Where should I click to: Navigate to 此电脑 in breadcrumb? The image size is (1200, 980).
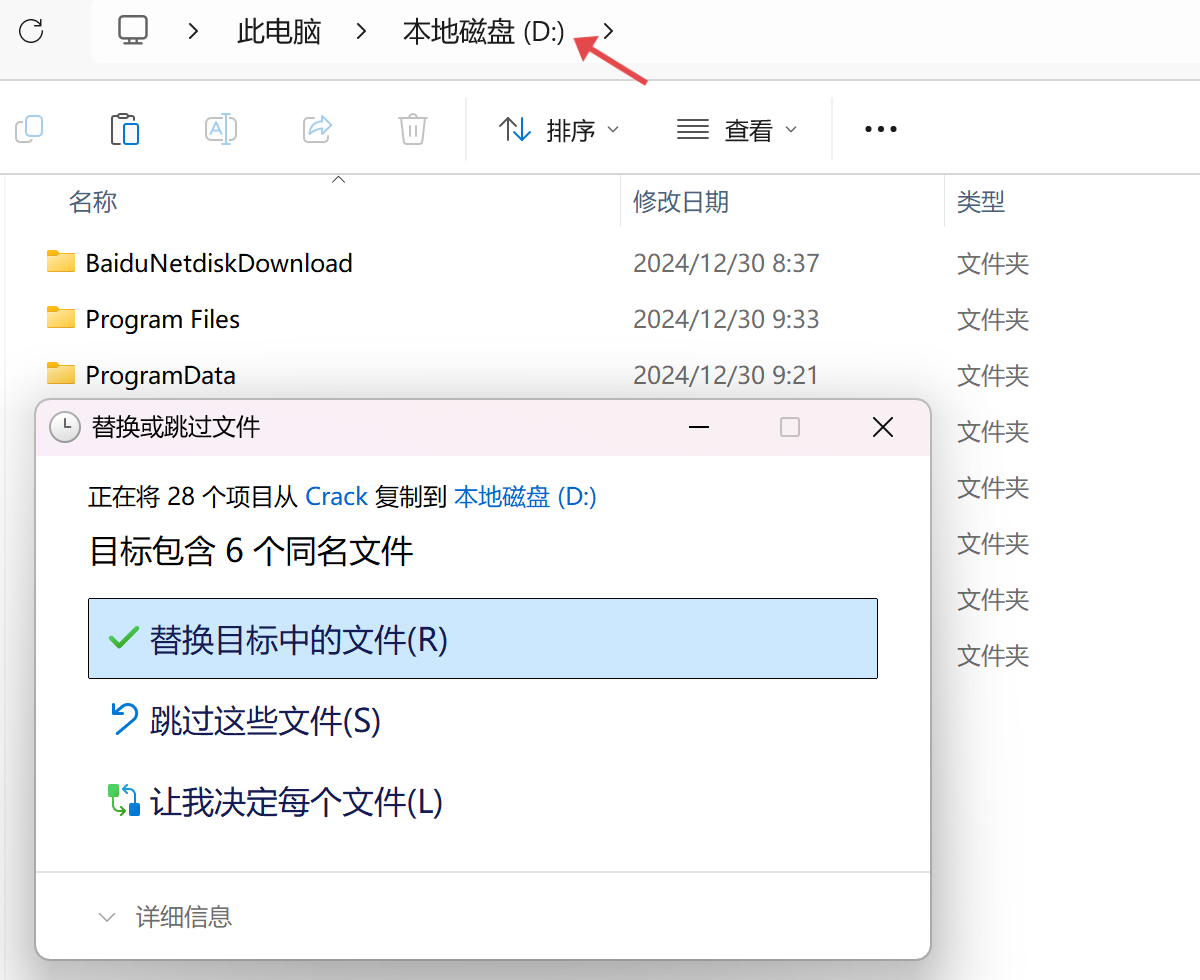coord(279,32)
